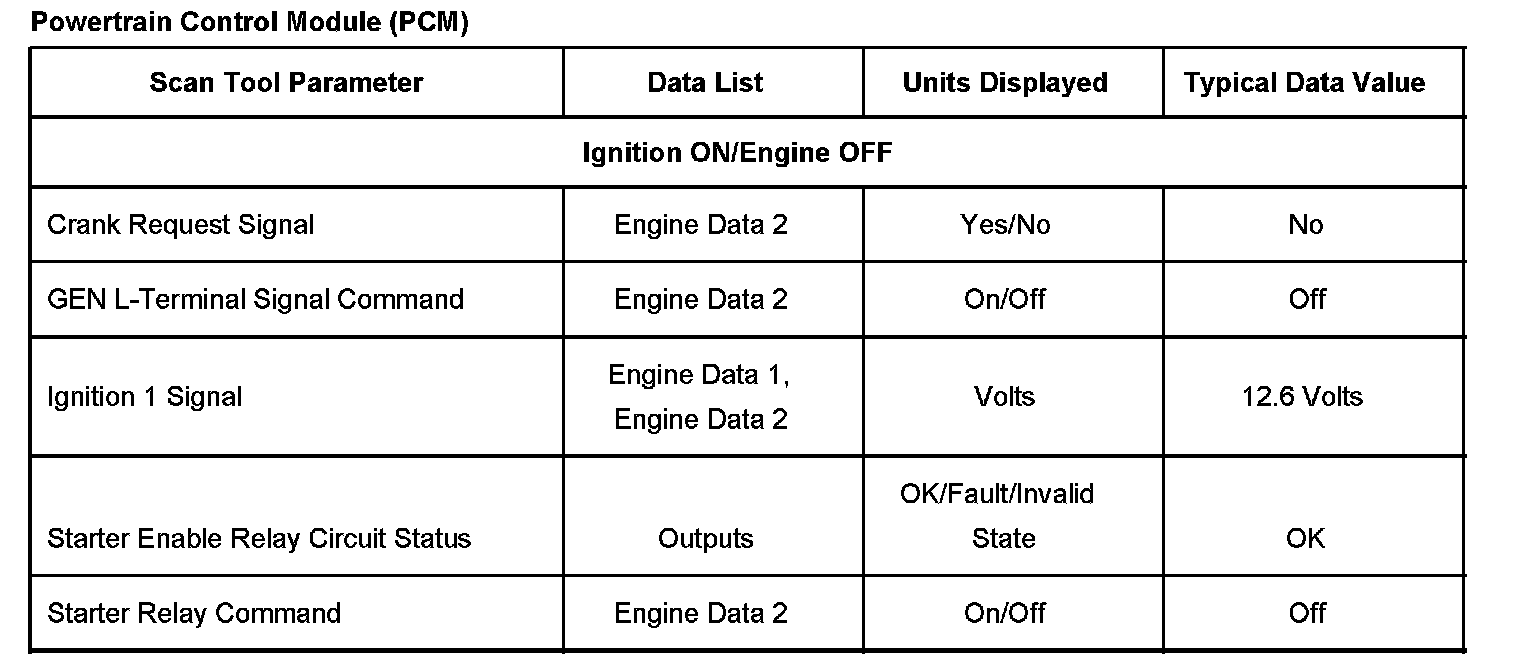Click the typical value No for Crank Request

(x=1305, y=225)
